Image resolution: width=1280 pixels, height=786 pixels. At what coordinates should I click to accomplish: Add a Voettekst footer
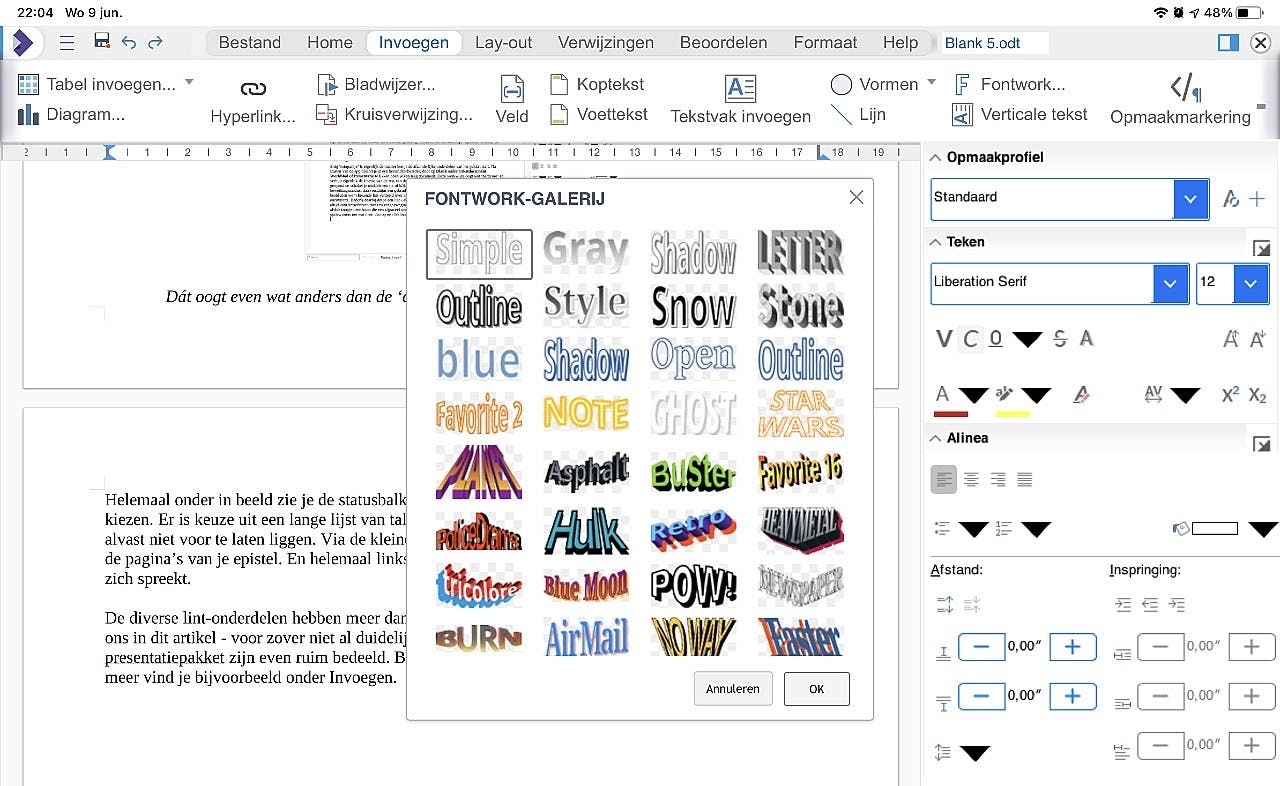pyautogui.click(x=599, y=114)
